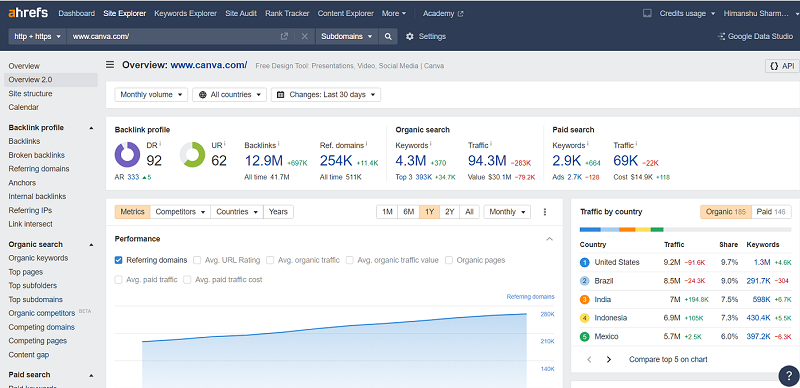Open the Monthly interval dropdown

tap(507, 212)
